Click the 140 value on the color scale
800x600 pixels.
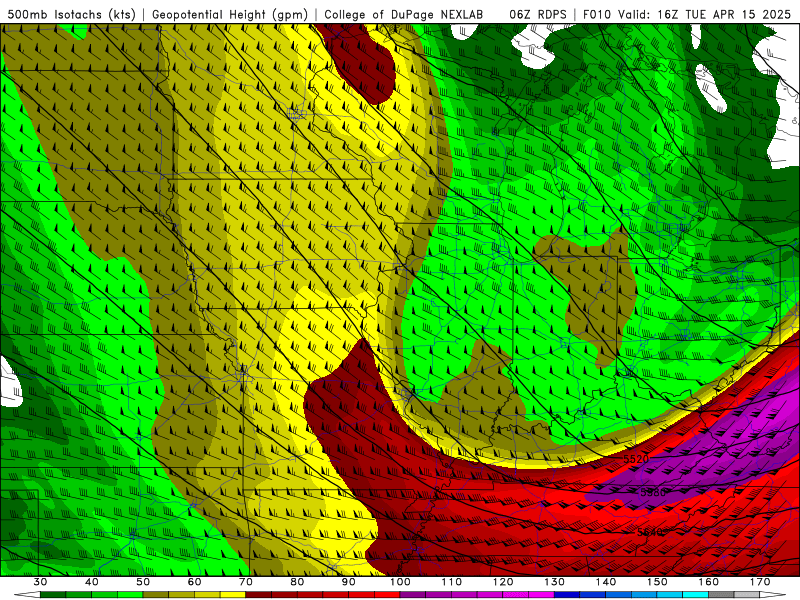click(x=606, y=582)
